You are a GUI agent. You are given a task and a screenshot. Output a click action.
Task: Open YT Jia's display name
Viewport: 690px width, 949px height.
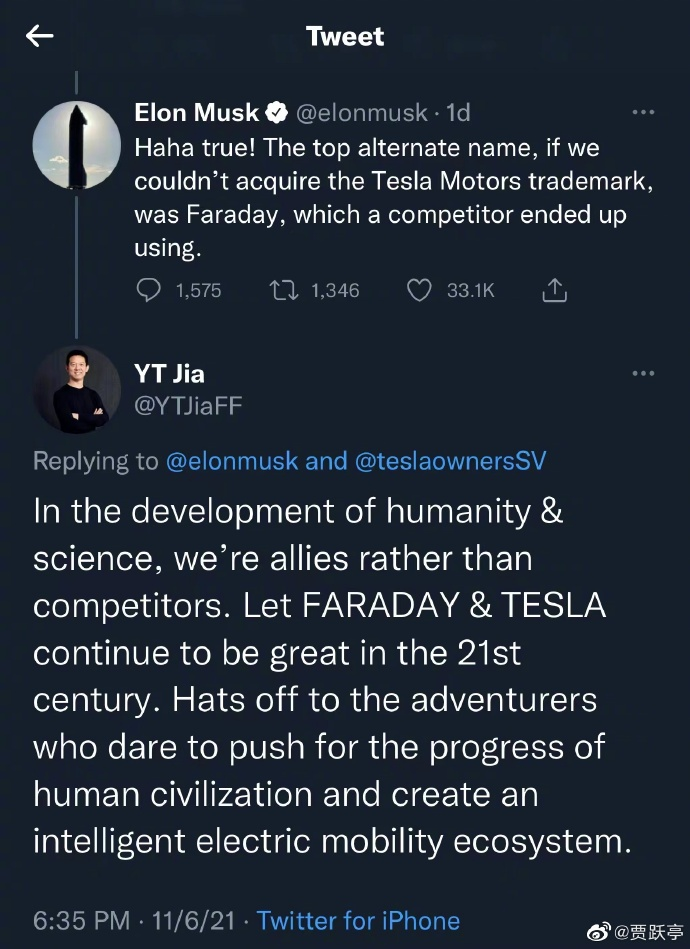pyautogui.click(x=169, y=374)
